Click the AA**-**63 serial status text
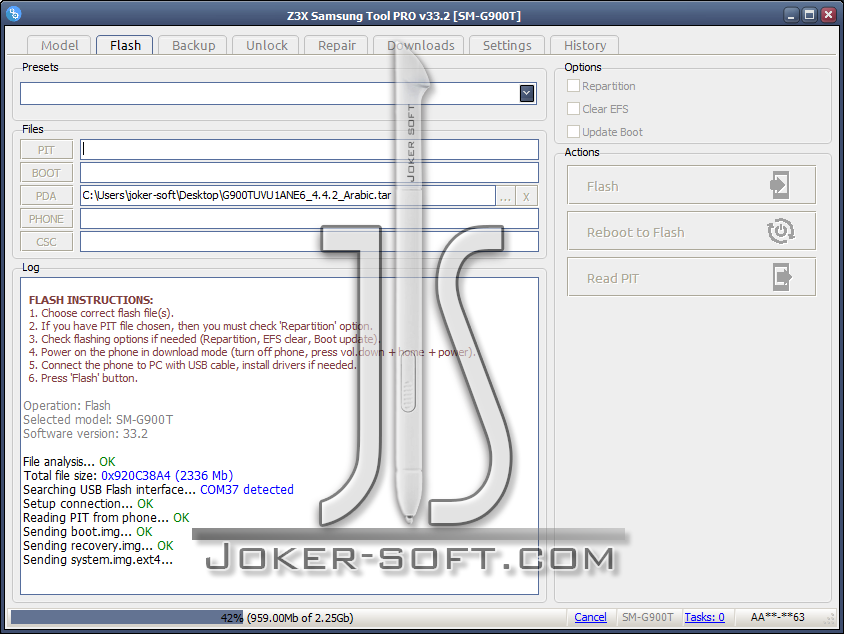Viewport: 844px width, 634px height. tap(777, 617)
